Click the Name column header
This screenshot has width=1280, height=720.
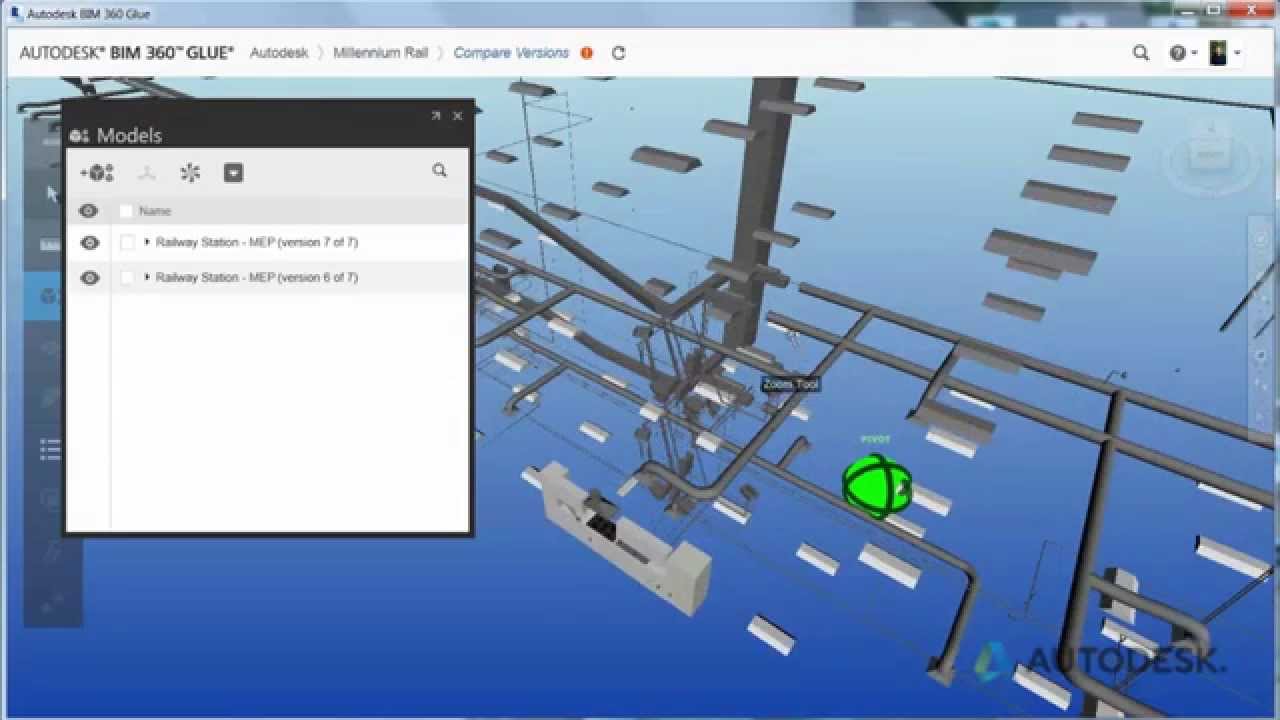pyautogui.click(x=155, y=211)
